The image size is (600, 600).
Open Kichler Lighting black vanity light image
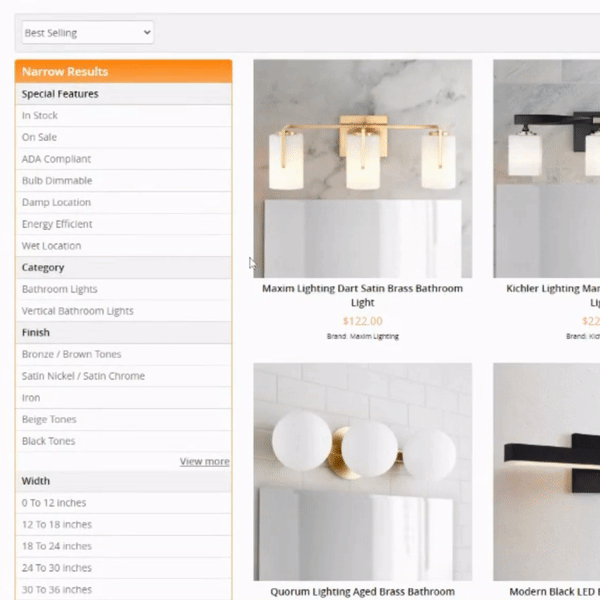click(546, 169)
